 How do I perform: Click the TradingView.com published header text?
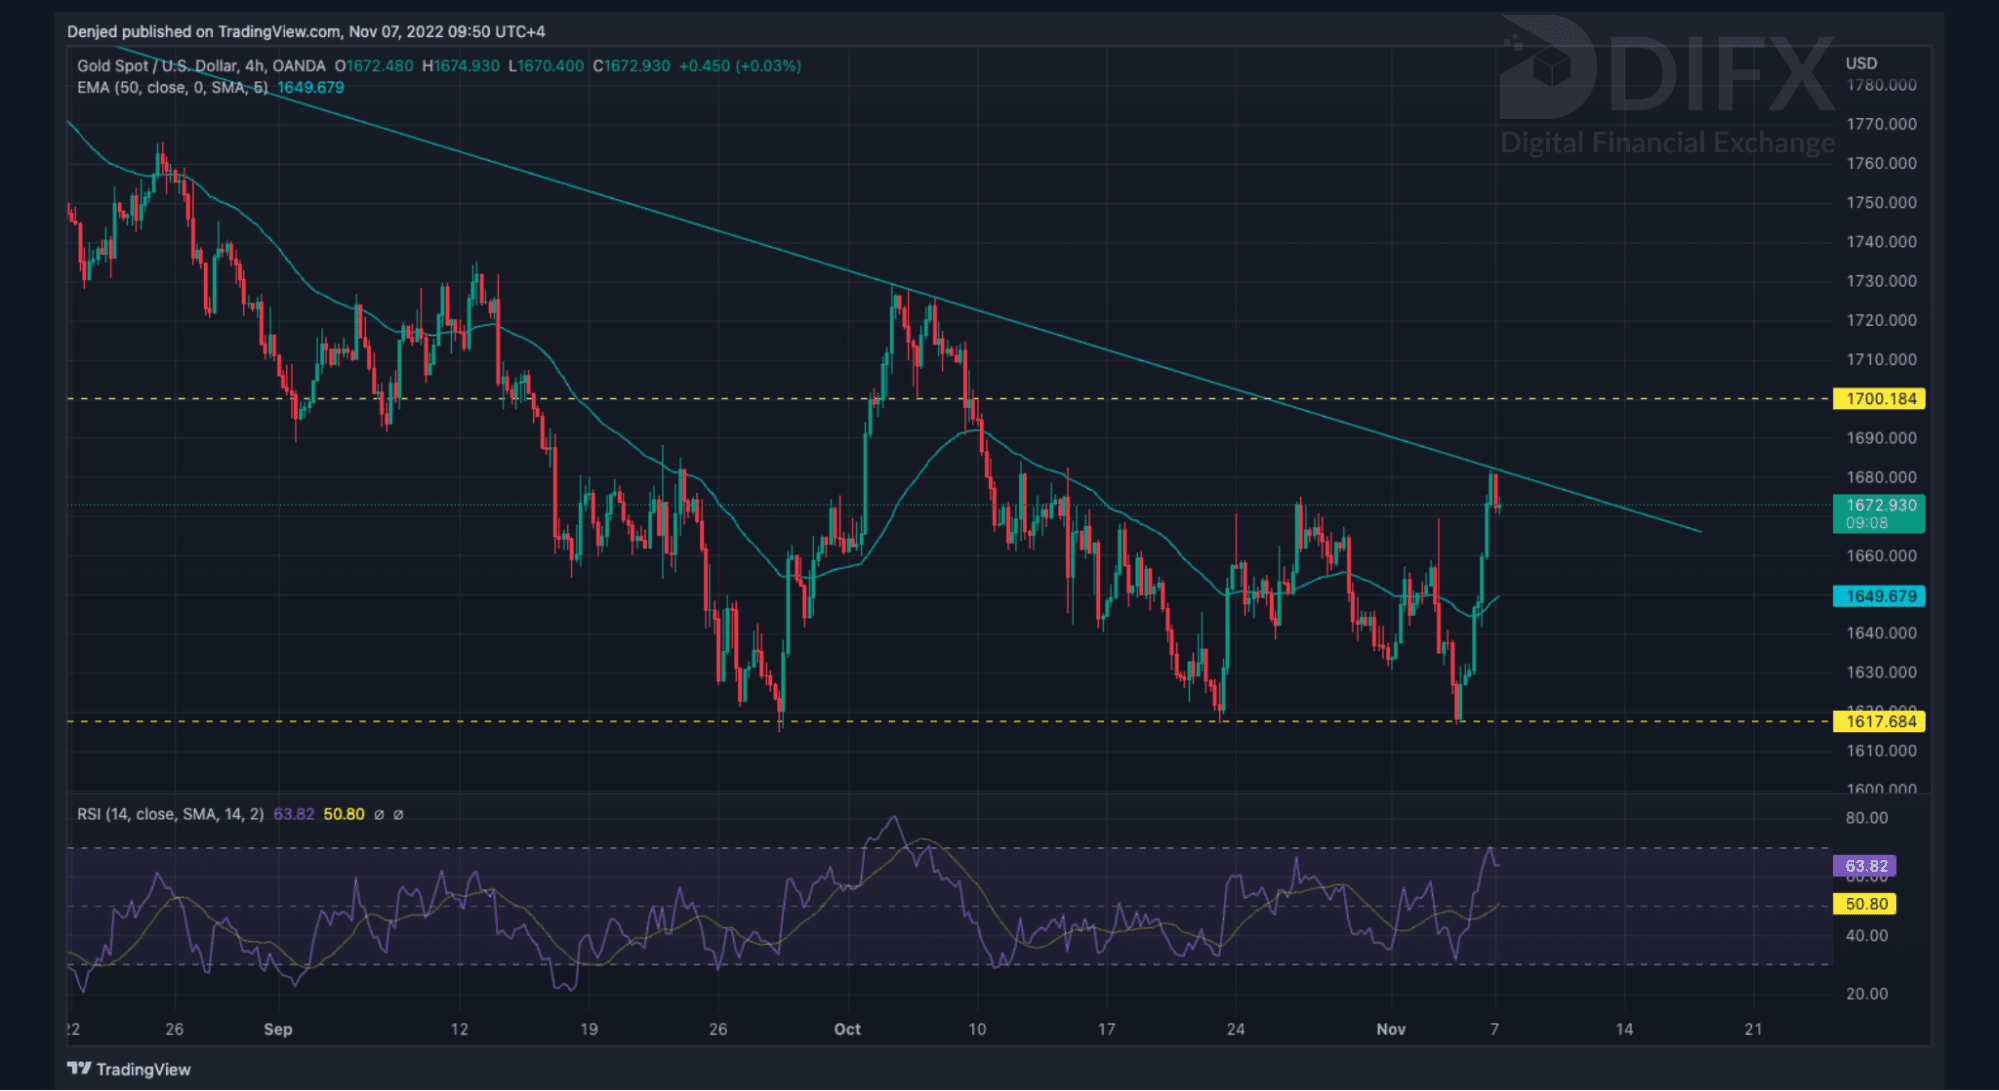pos(305,32)
